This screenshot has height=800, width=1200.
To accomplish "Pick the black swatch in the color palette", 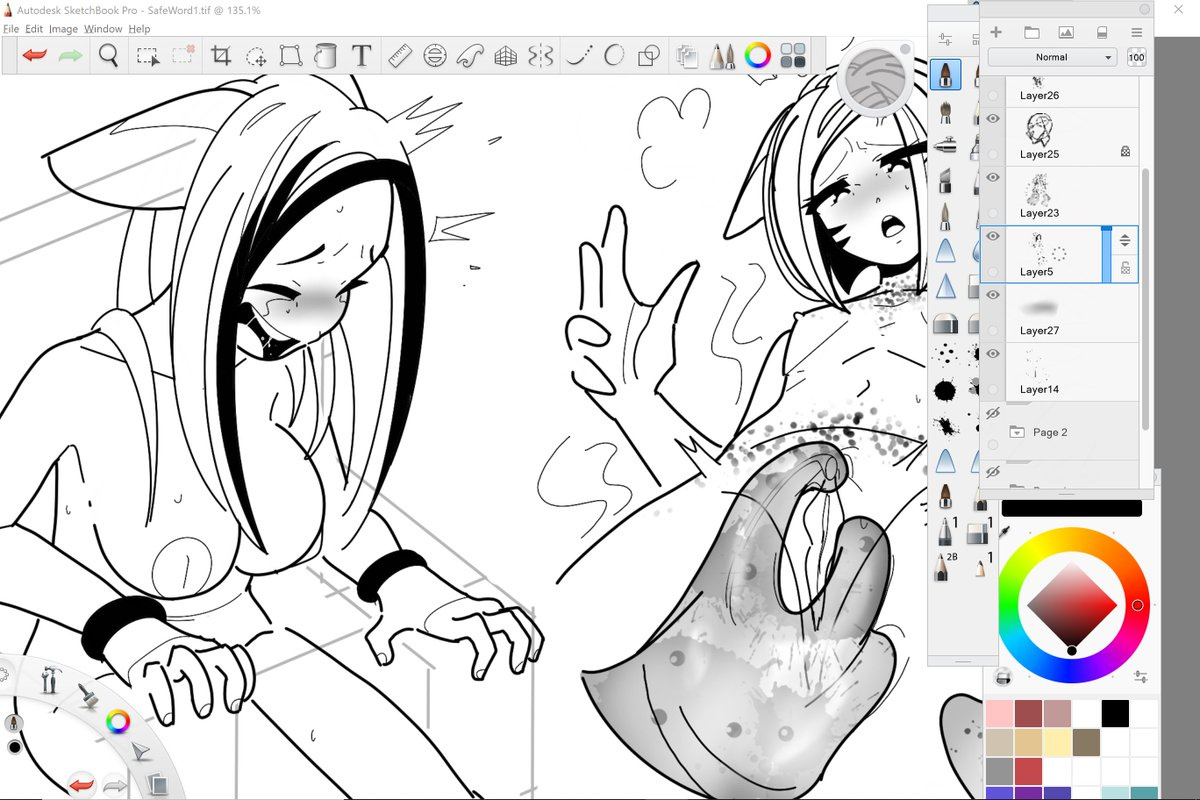I will click(x=1115, y=713).
